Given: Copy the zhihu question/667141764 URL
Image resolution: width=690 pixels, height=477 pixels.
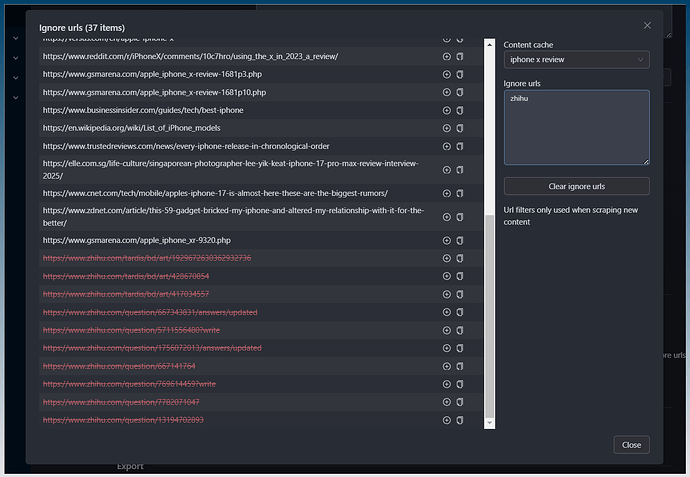Looking at the screenshot, I should 460,367.
